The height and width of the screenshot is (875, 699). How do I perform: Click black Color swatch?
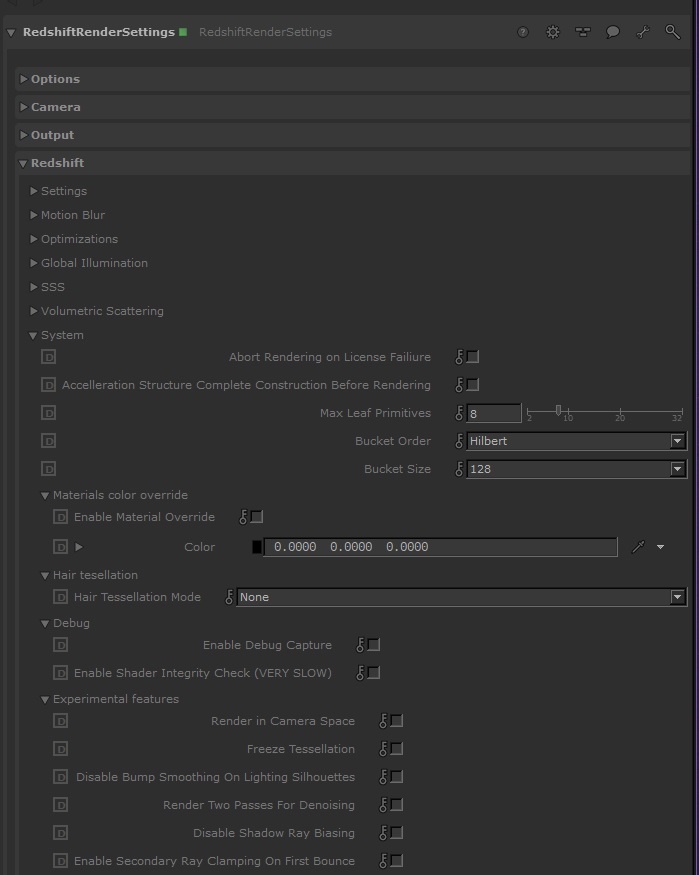(x=257, y=547)
